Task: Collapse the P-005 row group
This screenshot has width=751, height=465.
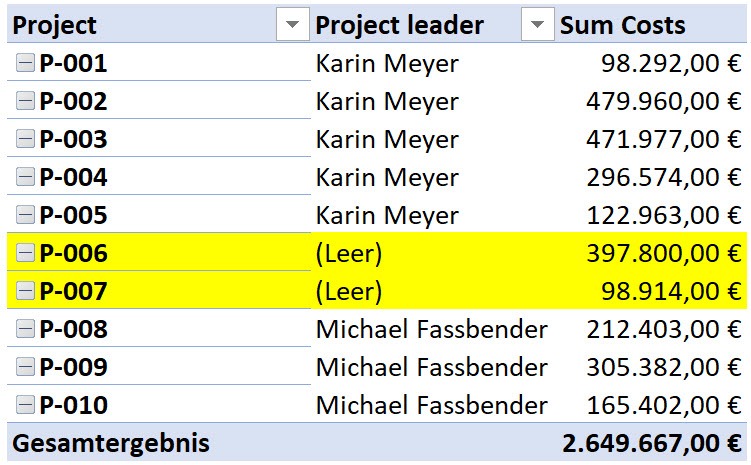Action: click(x=25, y=215)
